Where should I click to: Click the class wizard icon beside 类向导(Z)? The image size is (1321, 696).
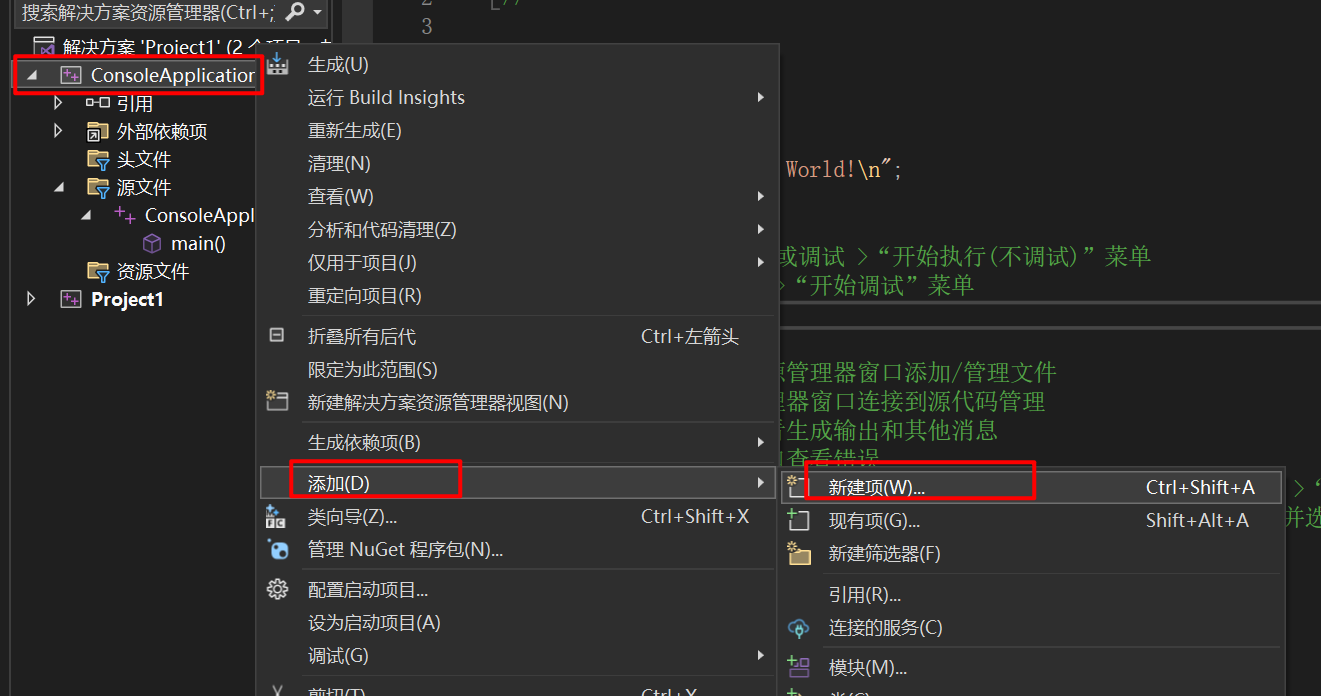coord(276,516)
